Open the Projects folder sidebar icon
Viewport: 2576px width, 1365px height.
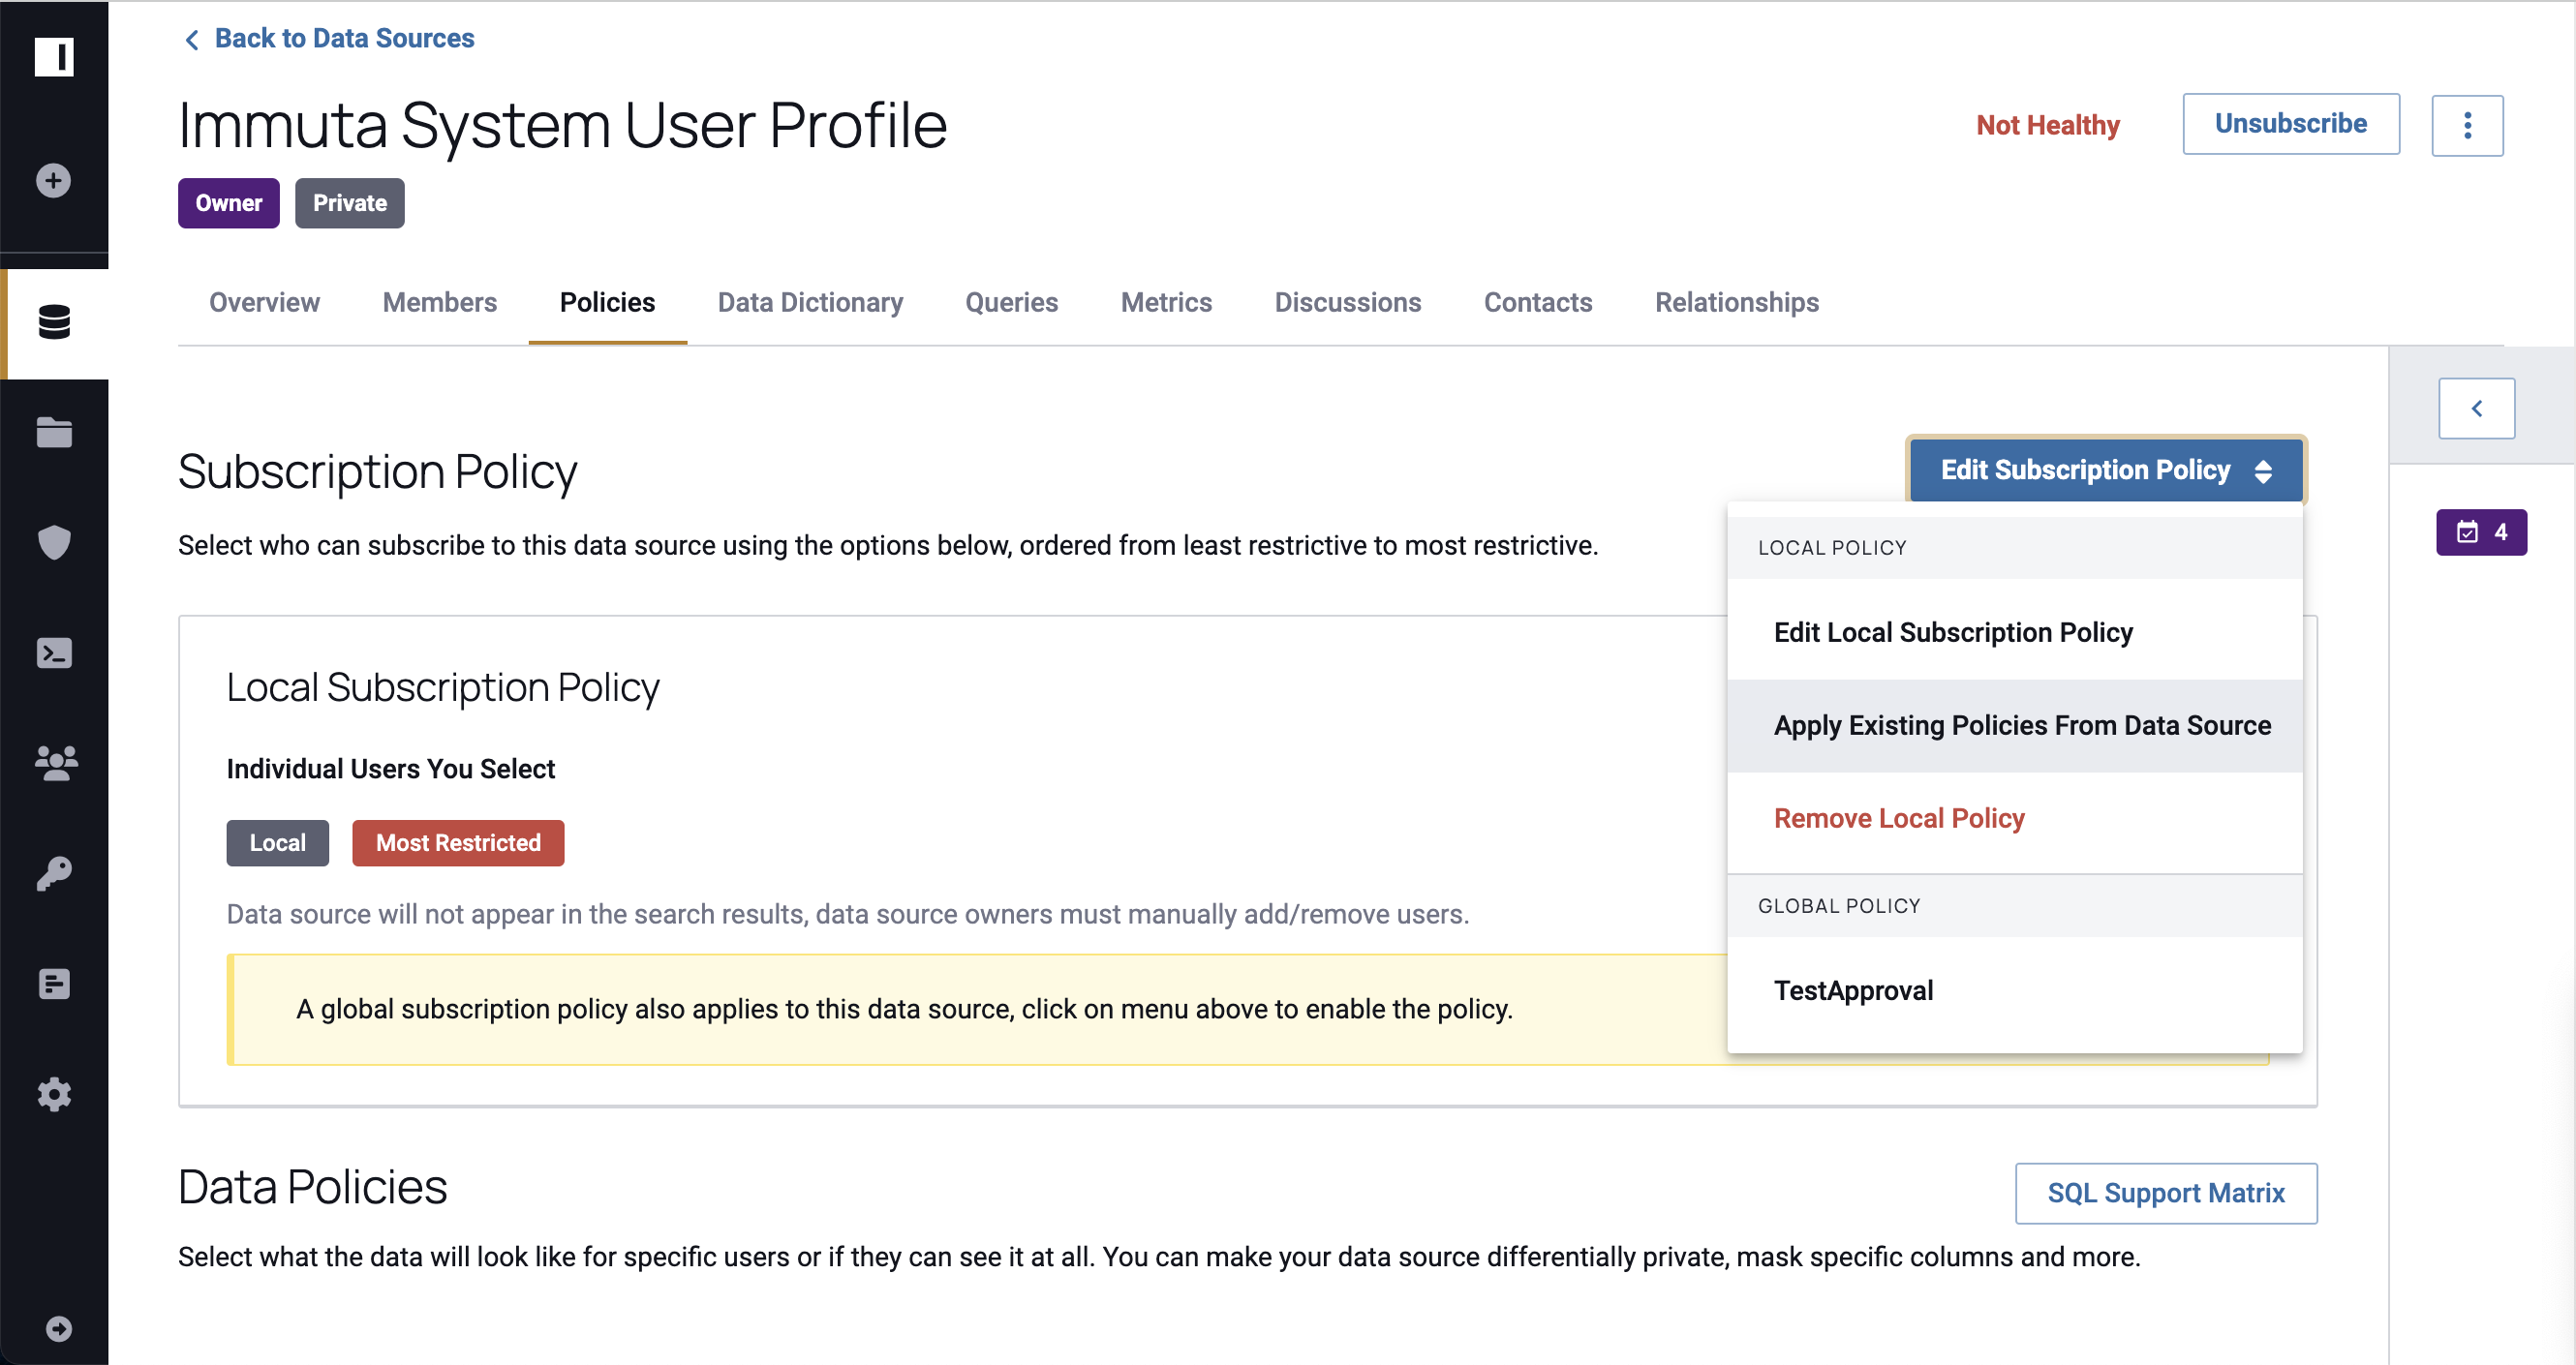tap(54, 433)
